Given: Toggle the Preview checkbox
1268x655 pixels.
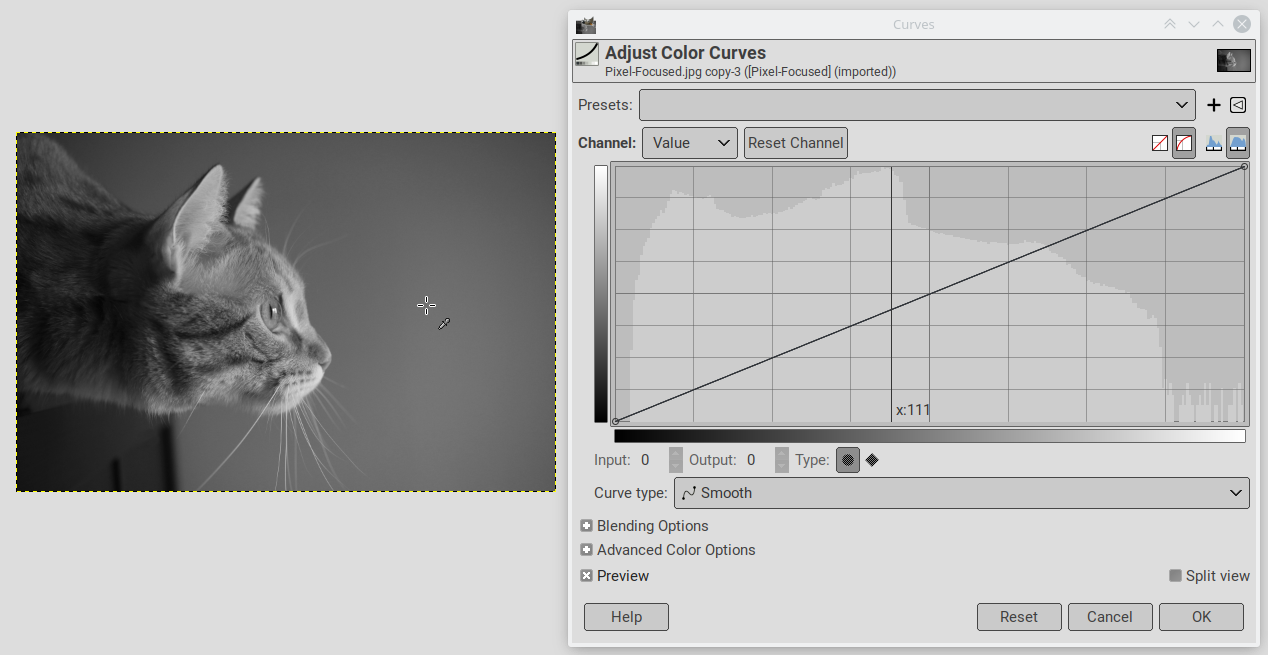Looking at the screenshot, I should [x=586, y=576].
